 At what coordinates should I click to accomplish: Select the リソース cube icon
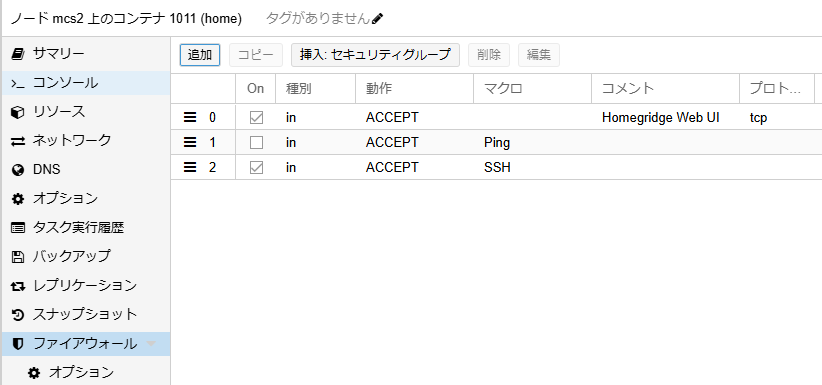pos(18,112)
